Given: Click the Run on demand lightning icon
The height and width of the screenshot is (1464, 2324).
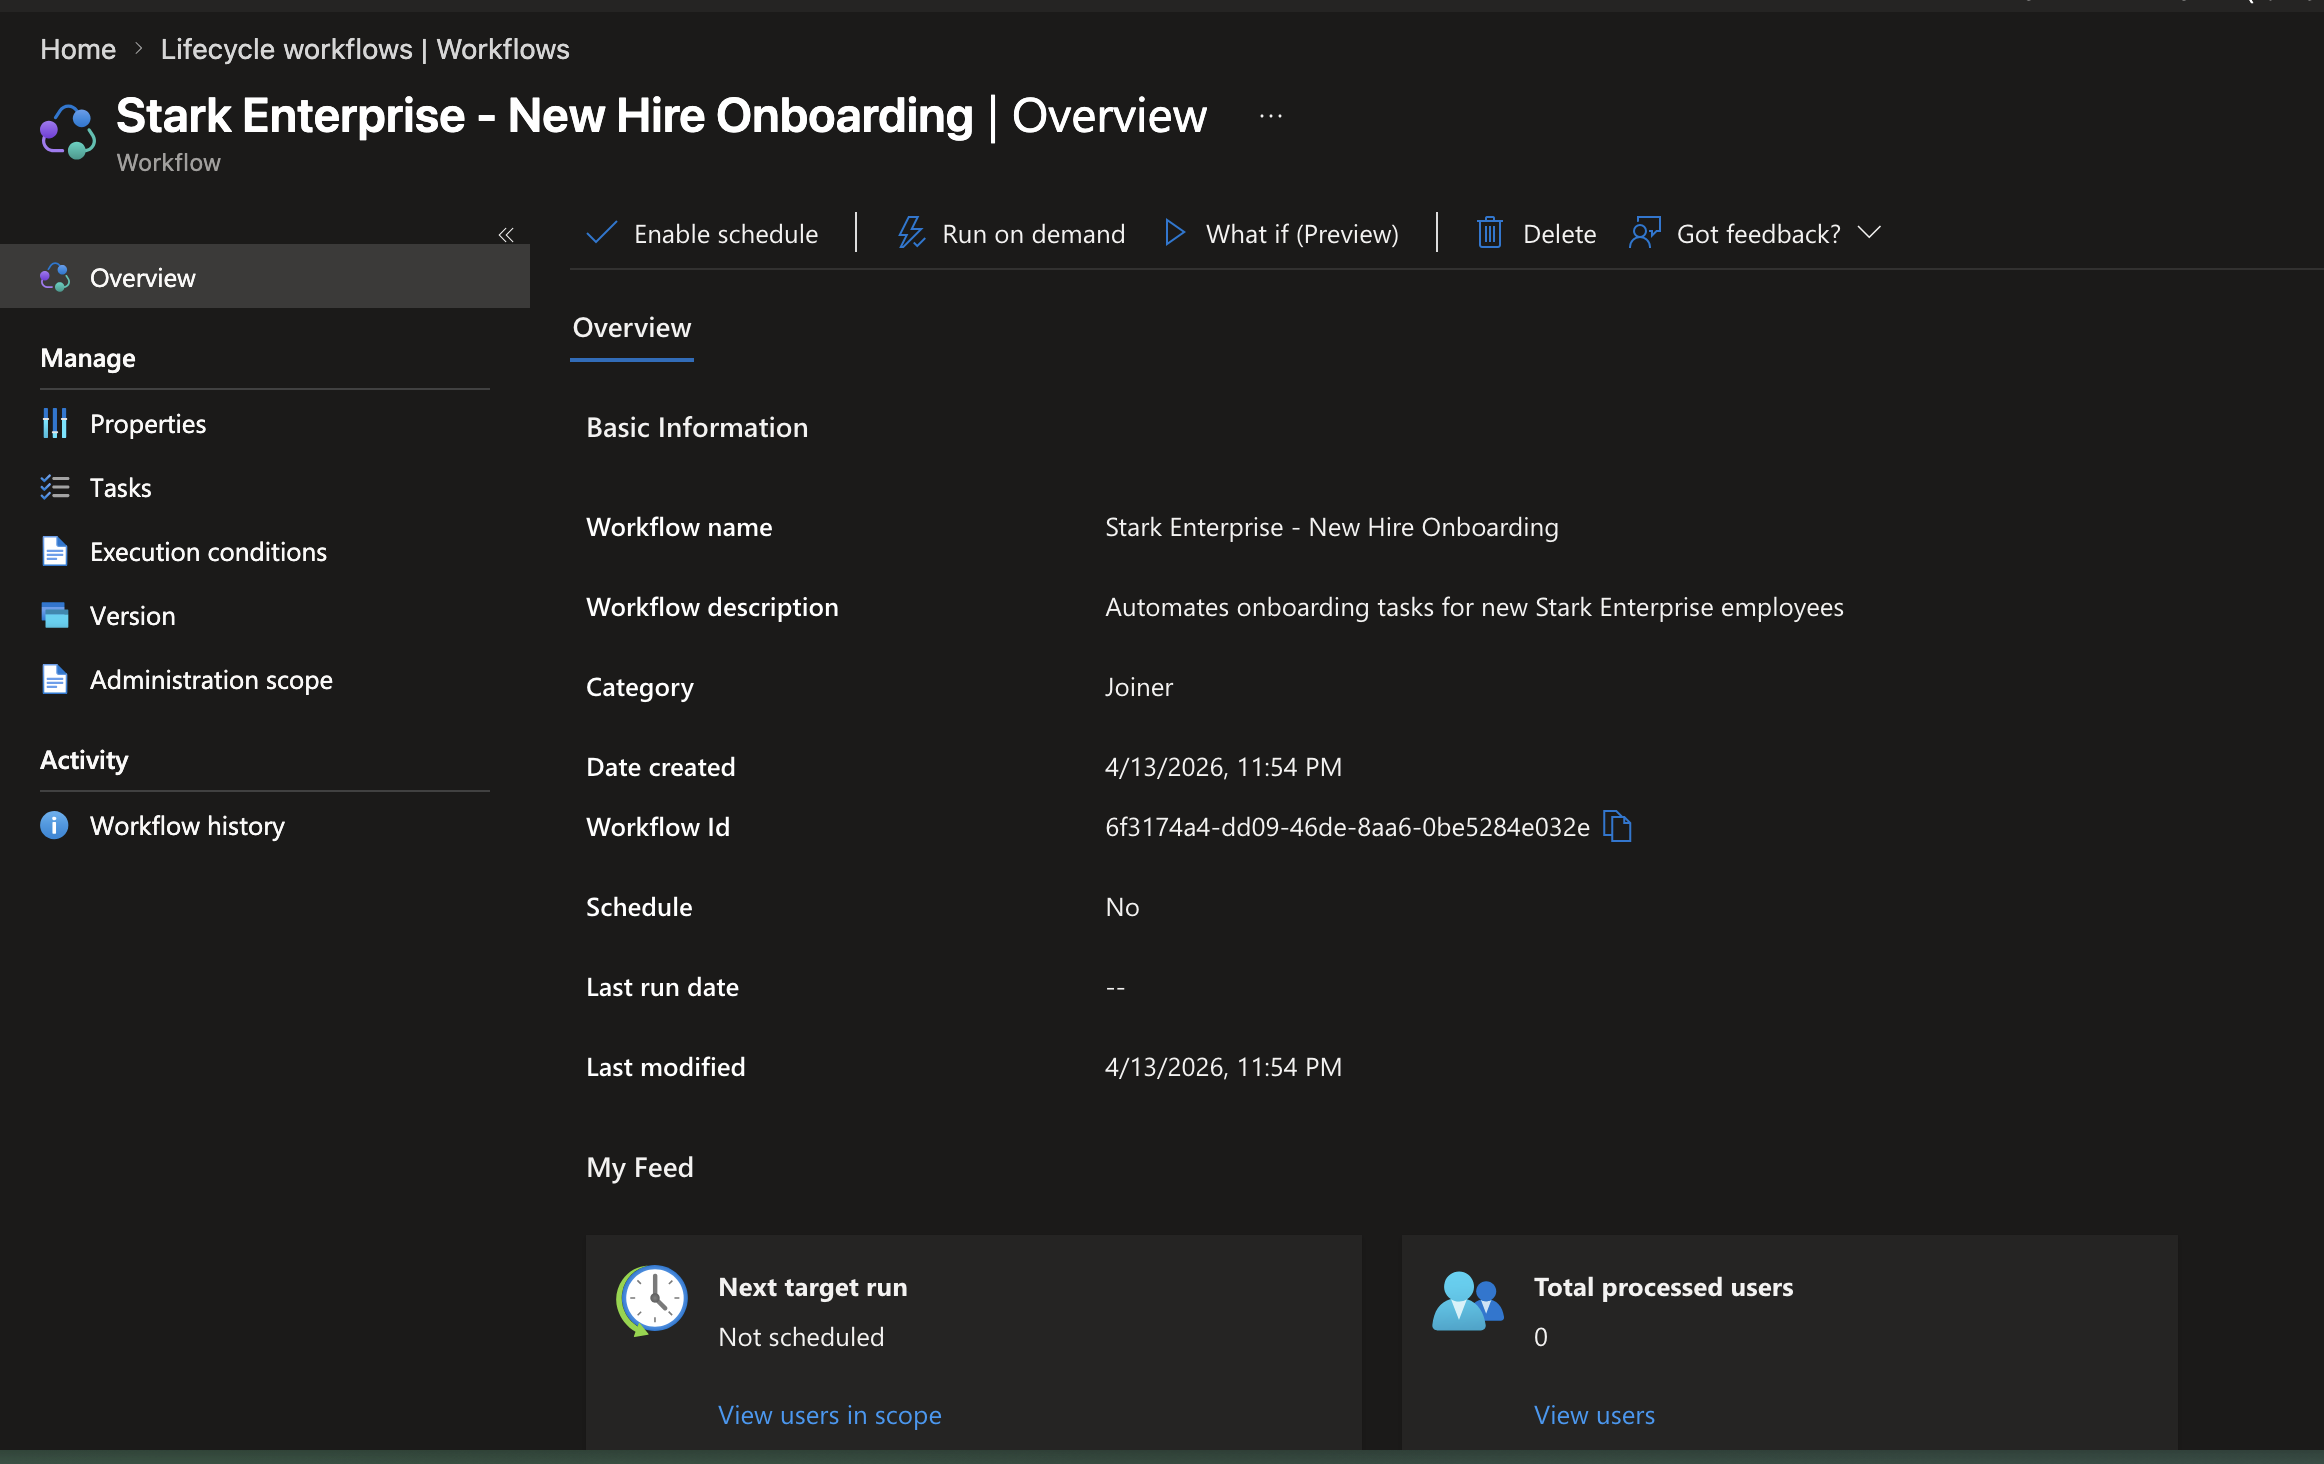Looking at the screenshot, I should [x=911, y=233].
